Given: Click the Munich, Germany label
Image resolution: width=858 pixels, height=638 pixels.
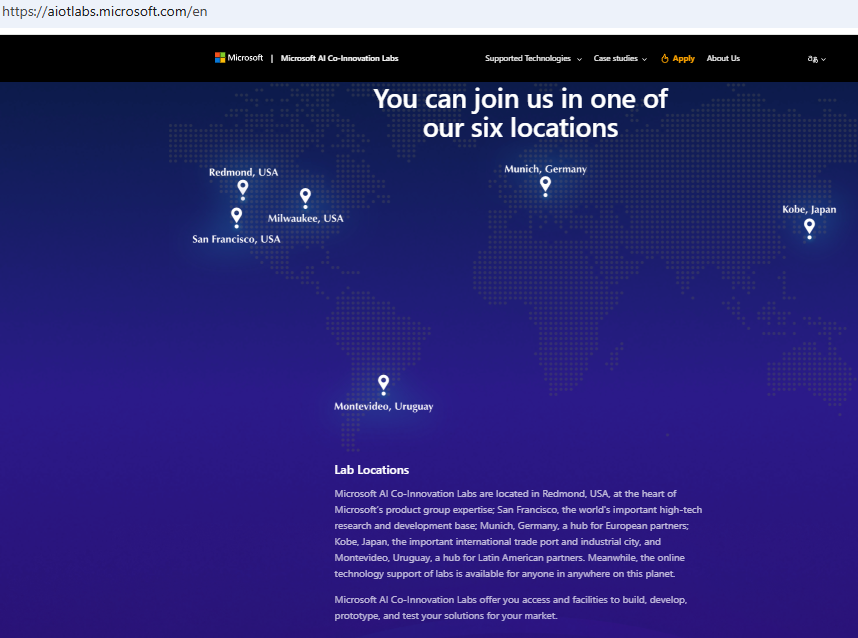Looking at the screenshot, I should [546, 169].
